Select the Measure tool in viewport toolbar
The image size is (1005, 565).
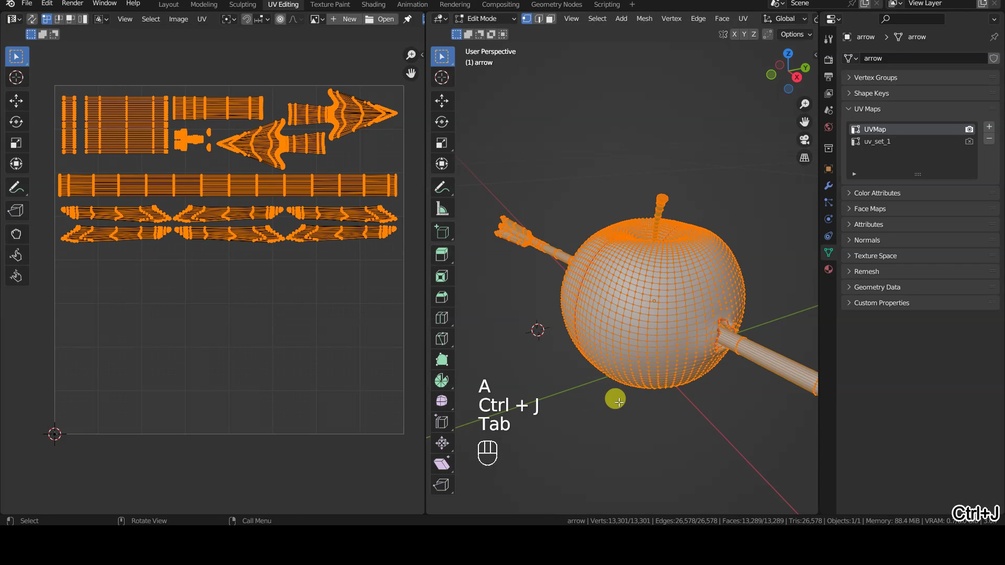tap(442, 208)
